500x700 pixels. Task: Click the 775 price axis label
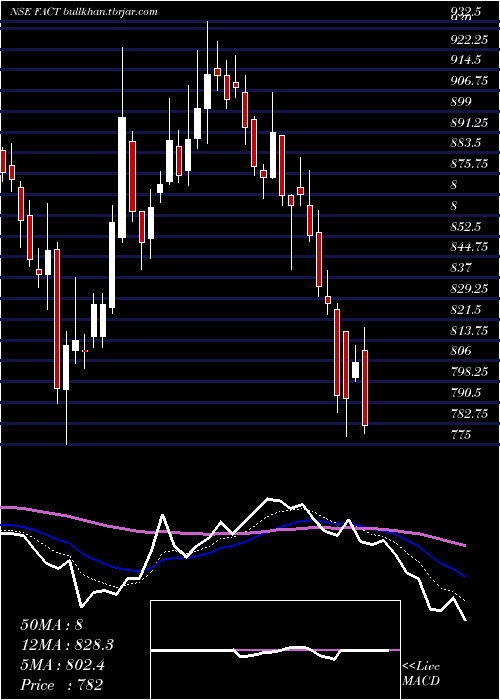pos(461,434)
